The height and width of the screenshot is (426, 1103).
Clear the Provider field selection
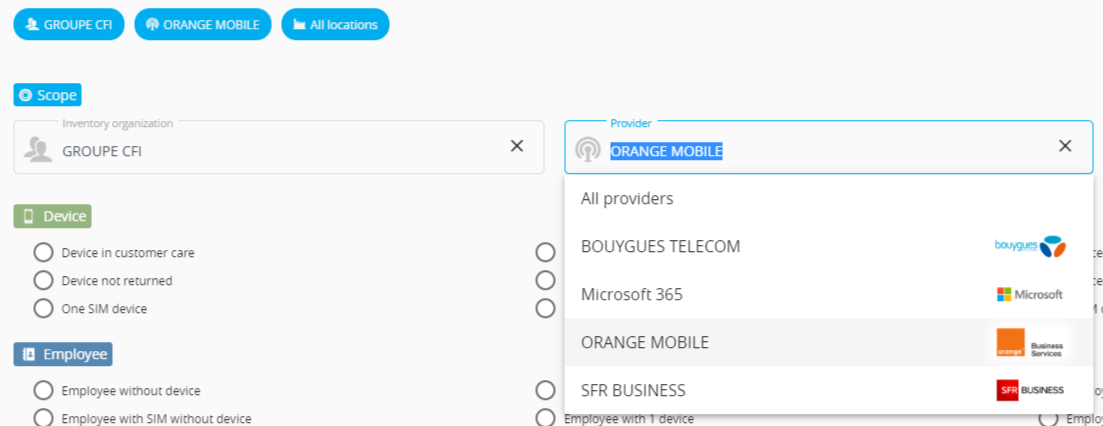point(1065,146)
